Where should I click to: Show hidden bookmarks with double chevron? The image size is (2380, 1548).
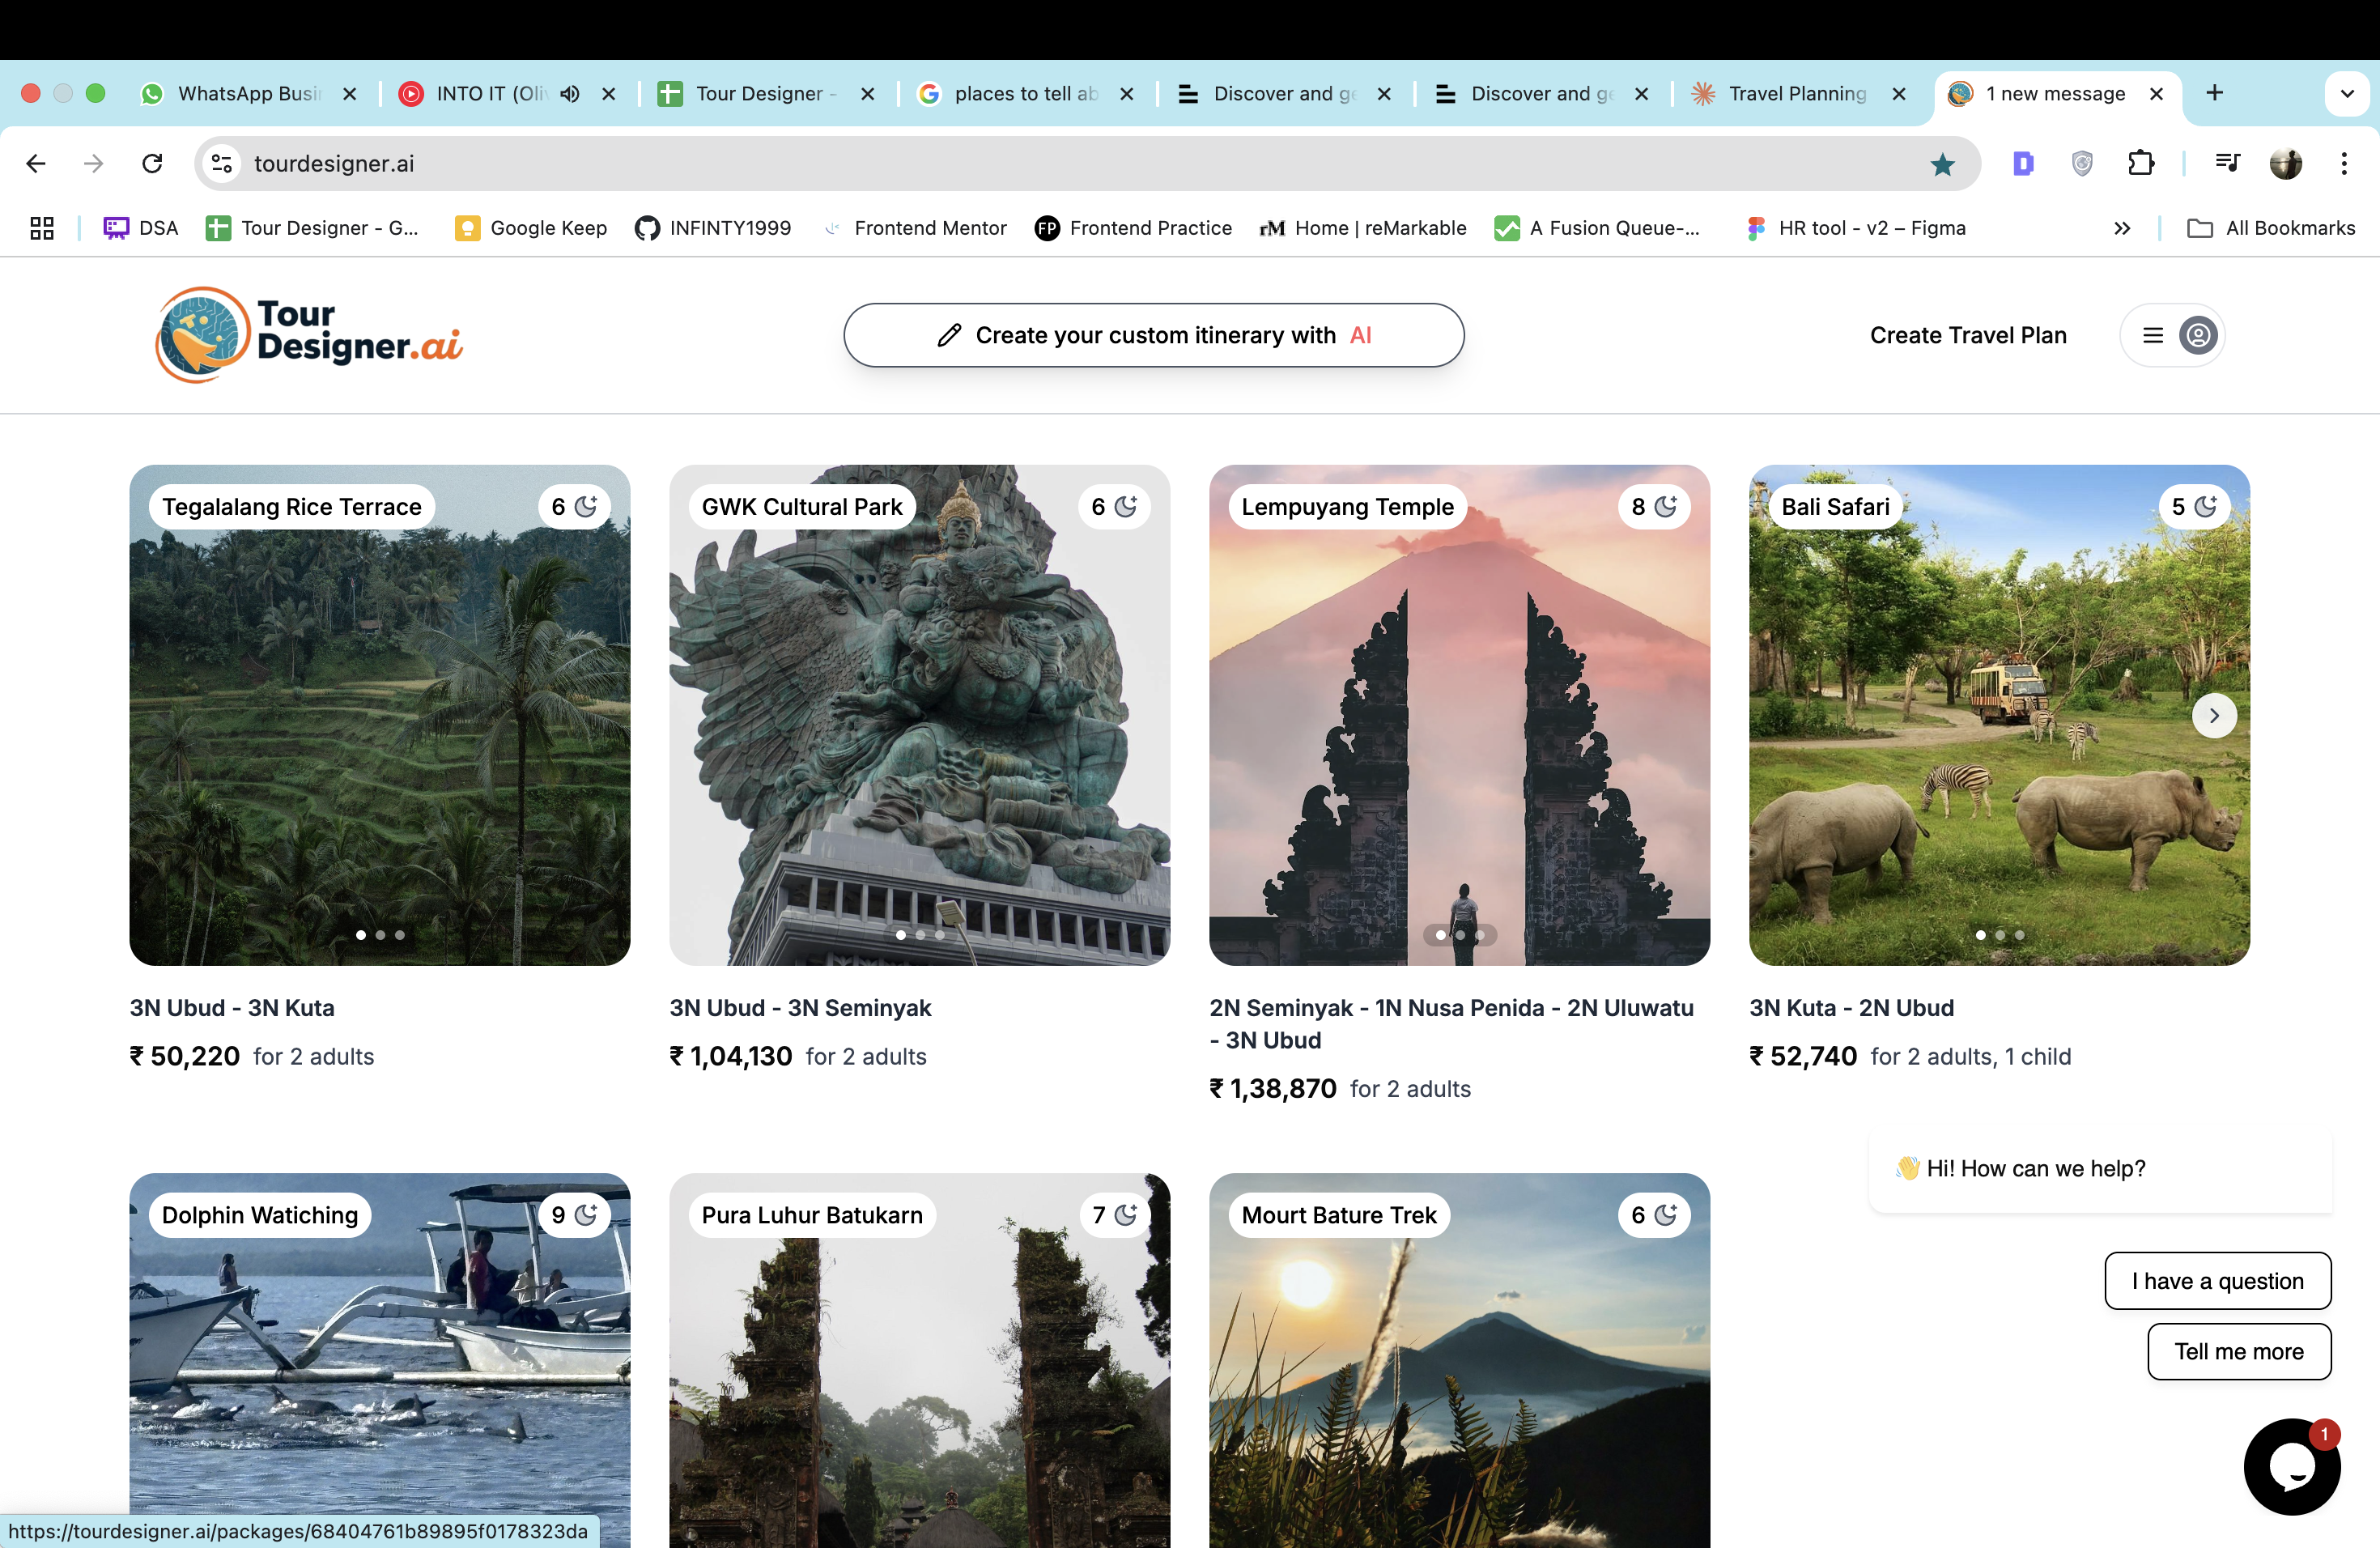[2122, 228]
